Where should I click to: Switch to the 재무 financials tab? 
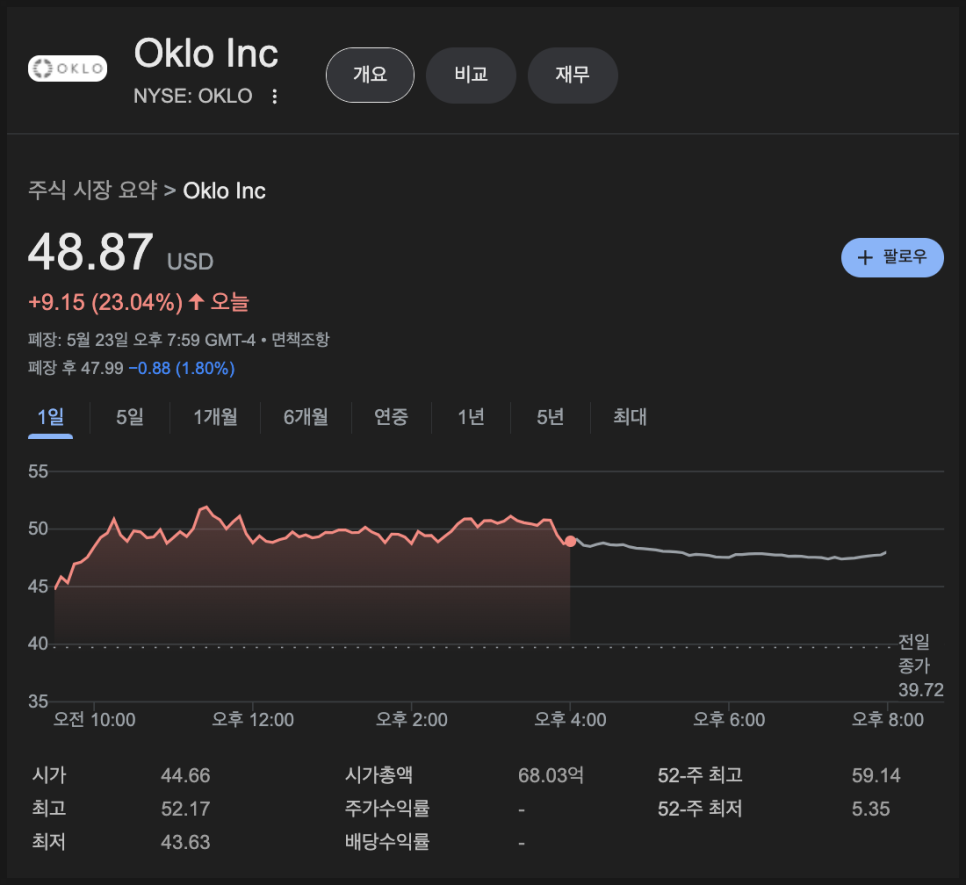(572, 75)
